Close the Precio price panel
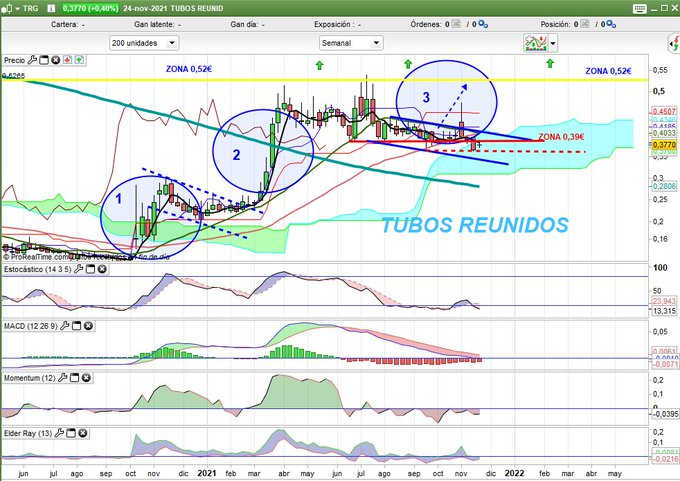 pyautogui.click(x=56, y=60)
